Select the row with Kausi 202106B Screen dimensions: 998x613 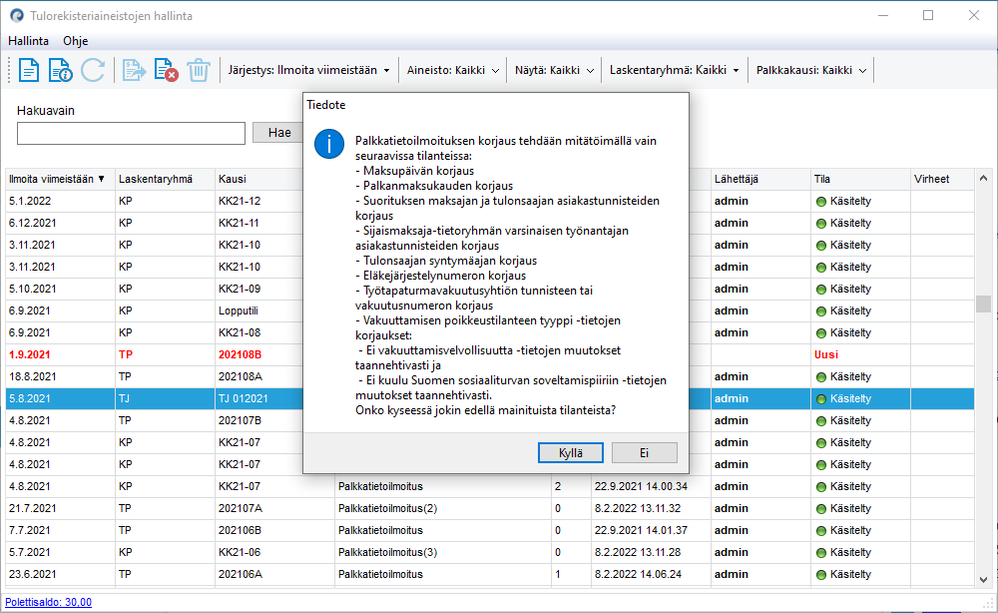coord(490,530)
